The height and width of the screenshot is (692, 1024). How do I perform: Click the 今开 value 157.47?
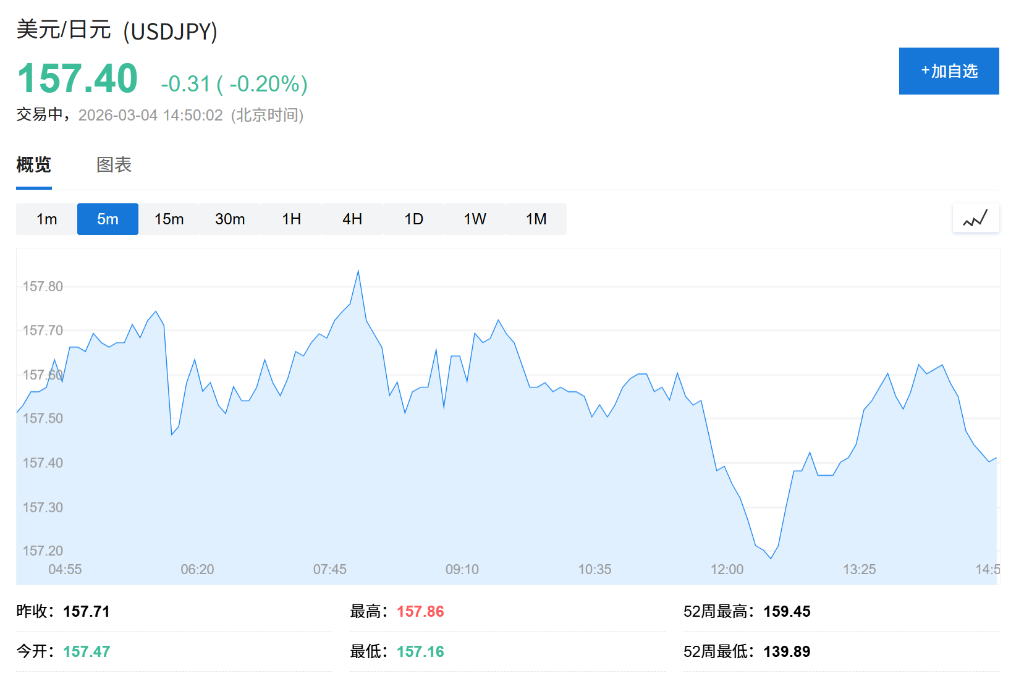(x=86, y=652)
